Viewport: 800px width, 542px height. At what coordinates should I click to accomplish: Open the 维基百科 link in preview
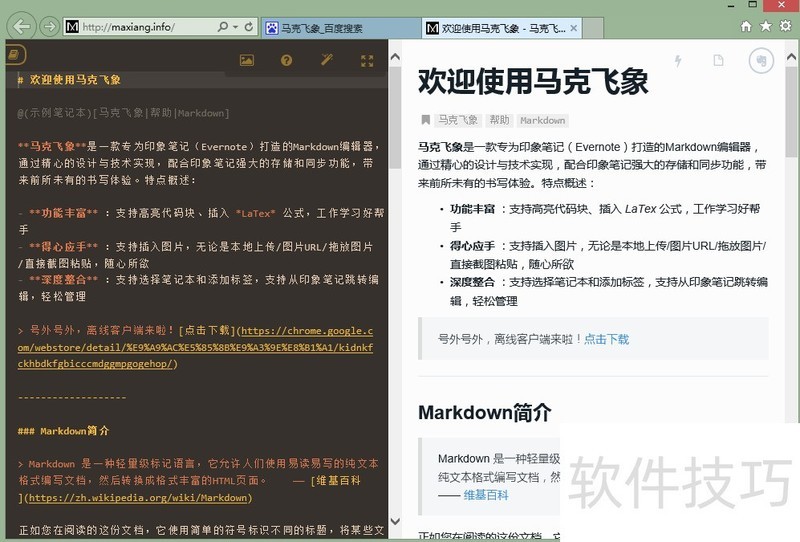click(x=486, y=495)
